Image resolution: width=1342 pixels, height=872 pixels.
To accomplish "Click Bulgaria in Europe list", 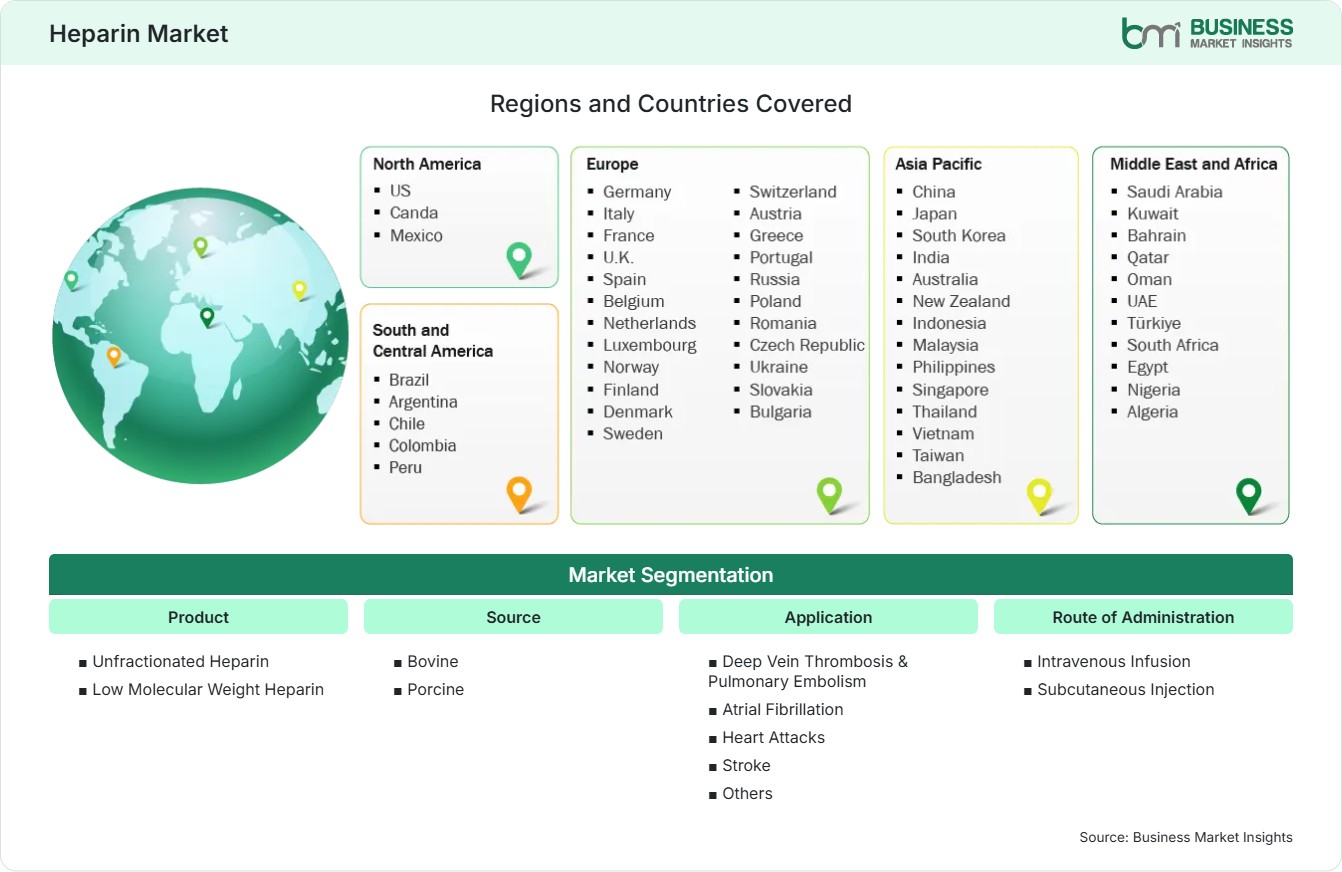I will 781,411.
